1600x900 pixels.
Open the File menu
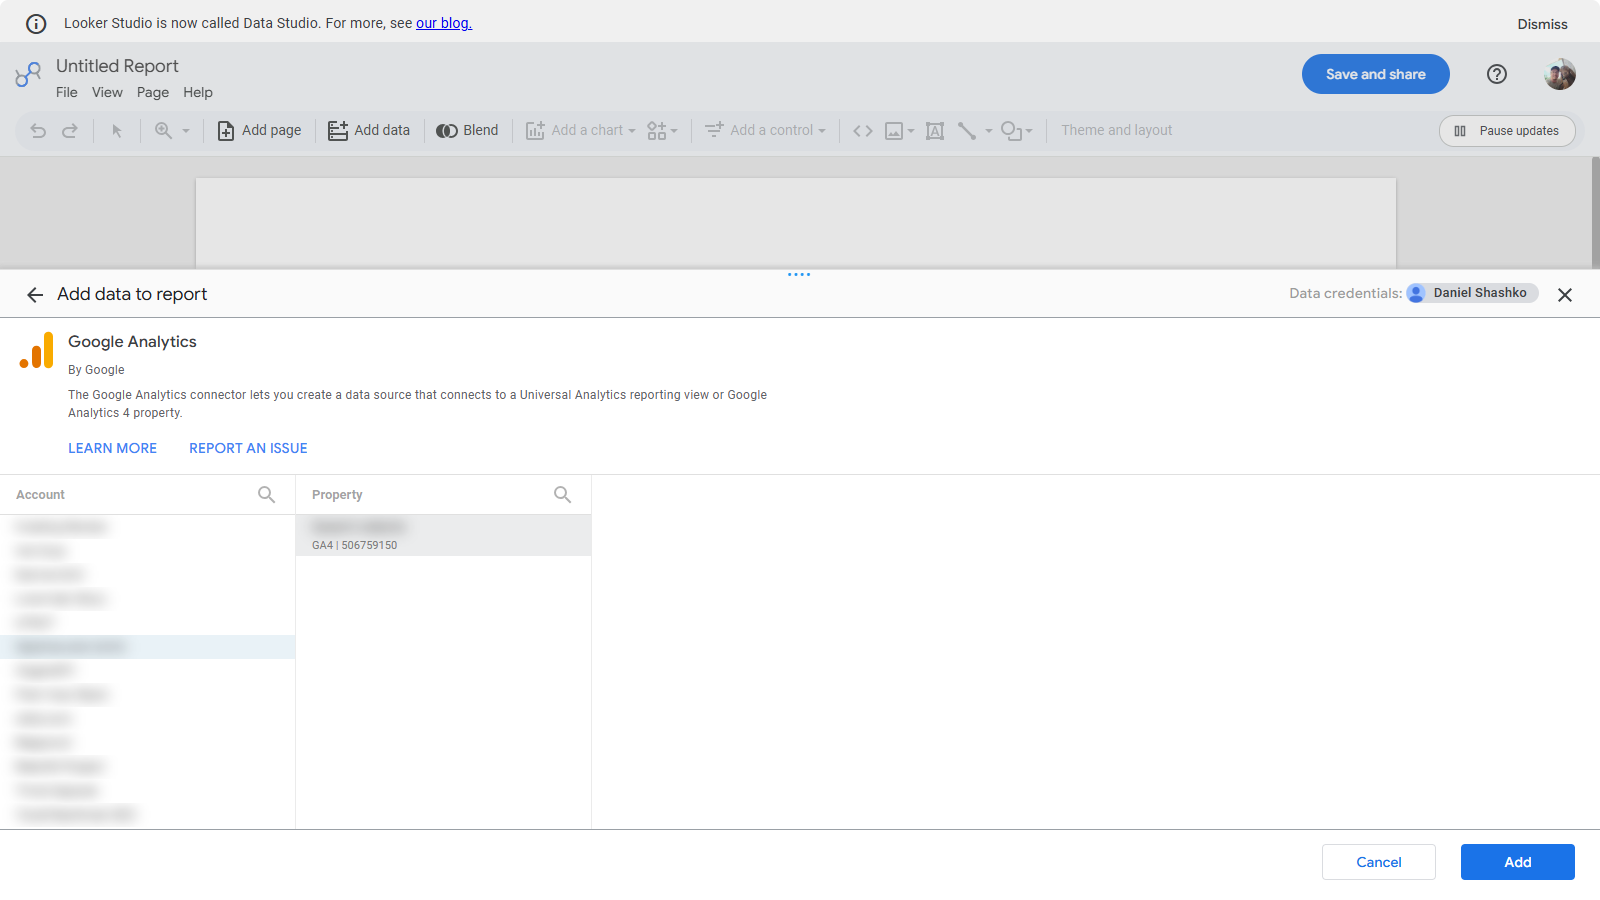67,92
